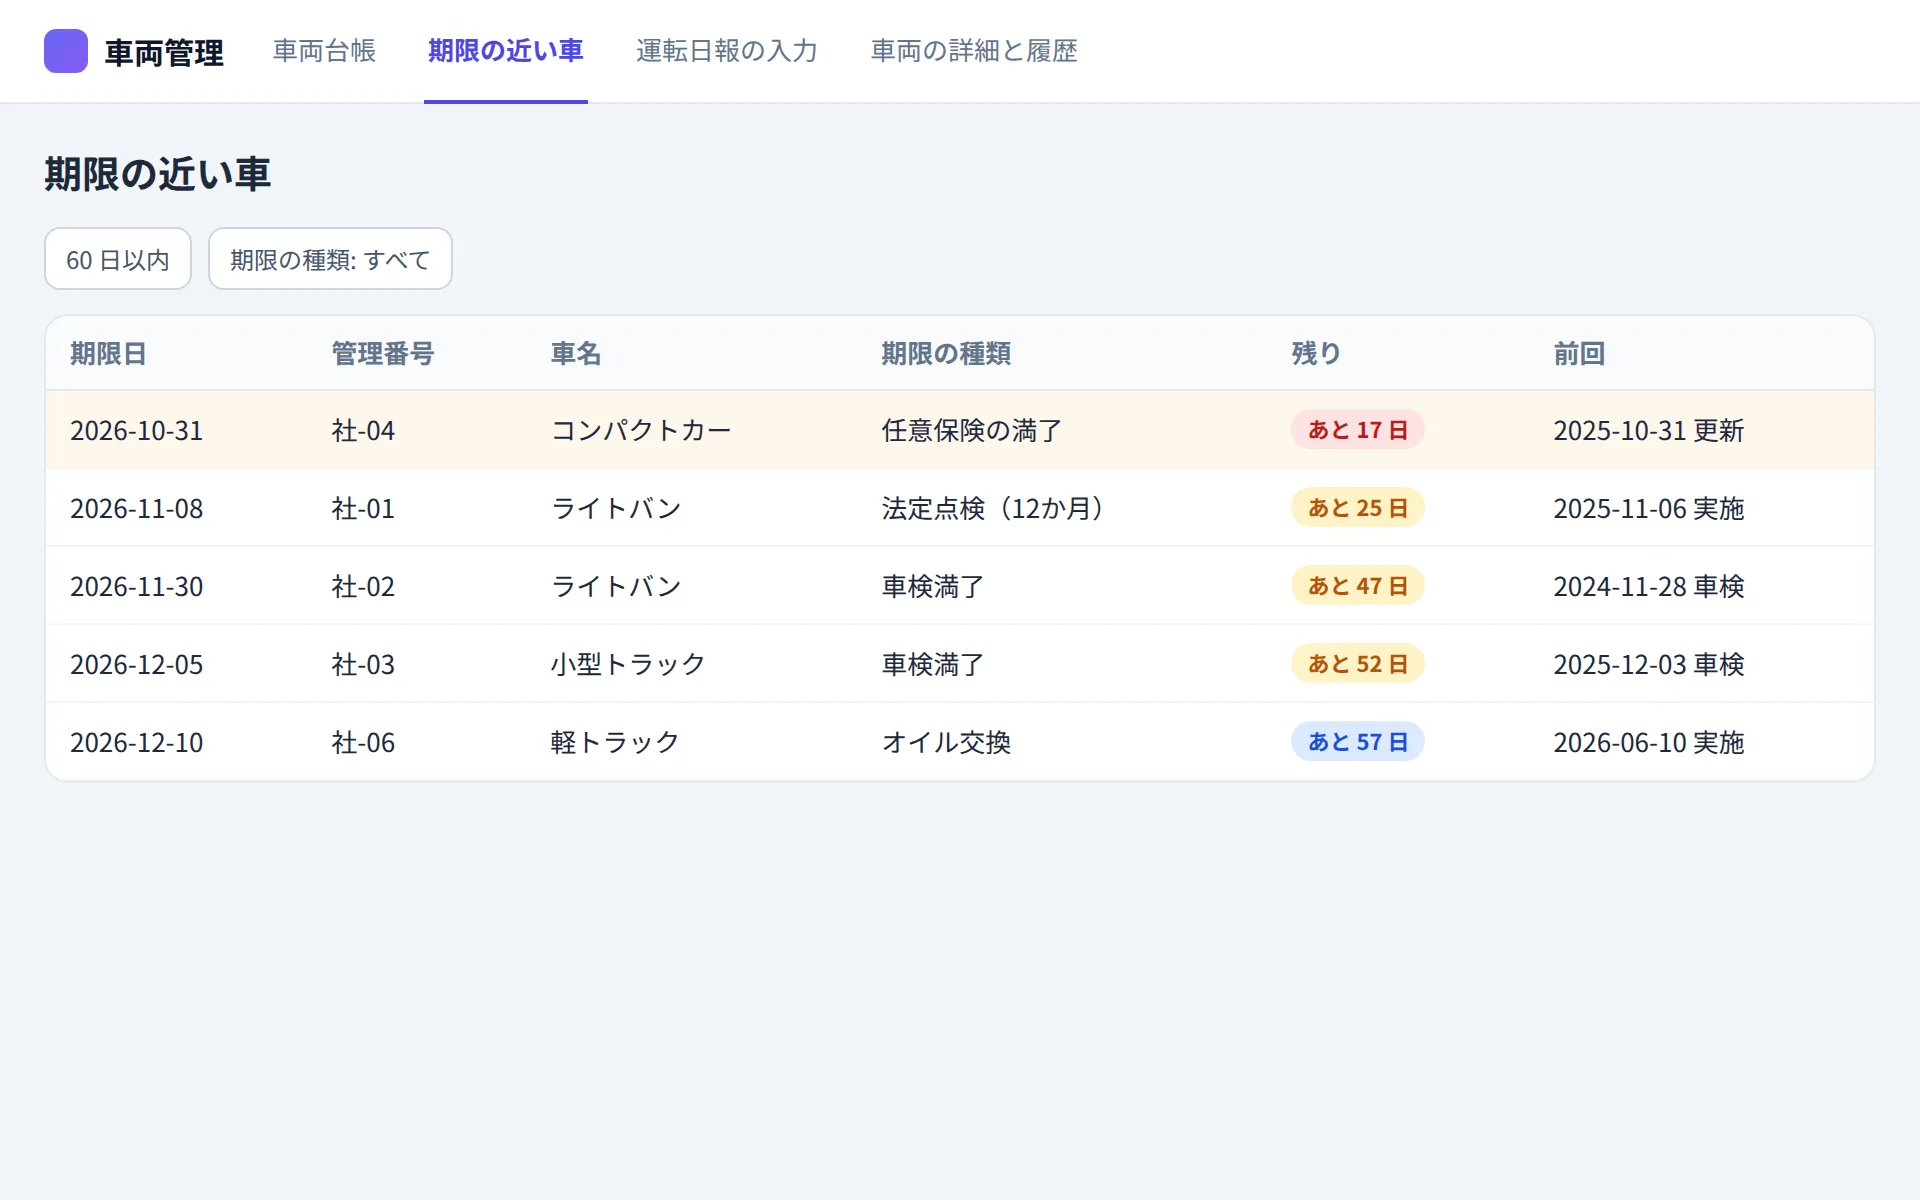
Task: Click 2025-11-06 実施 previous entry
Action: pyautogui.click(x=1649, y=508)
